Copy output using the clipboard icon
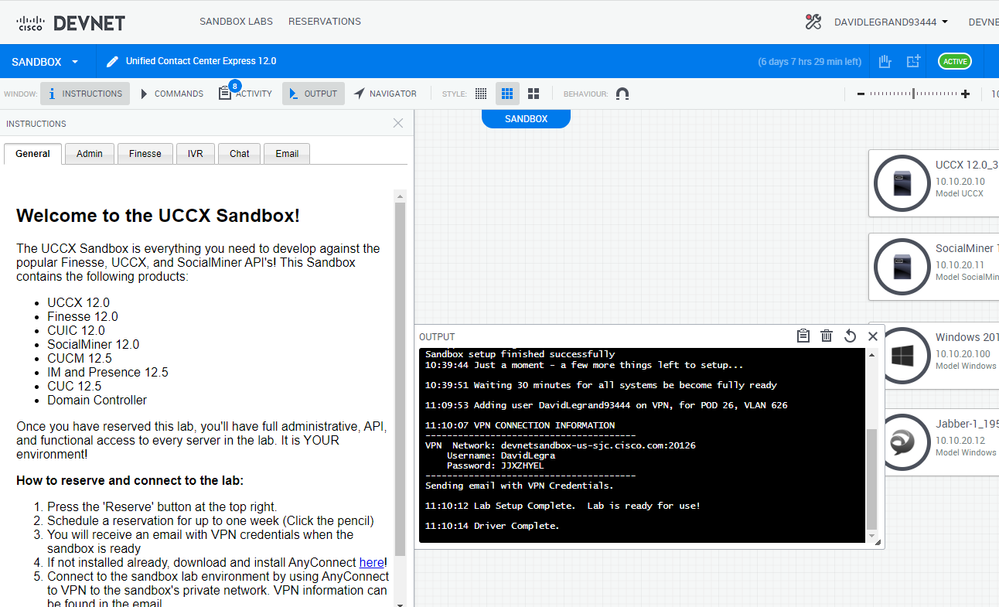This screenshot has height=607, width=999. tap(803, 336)
